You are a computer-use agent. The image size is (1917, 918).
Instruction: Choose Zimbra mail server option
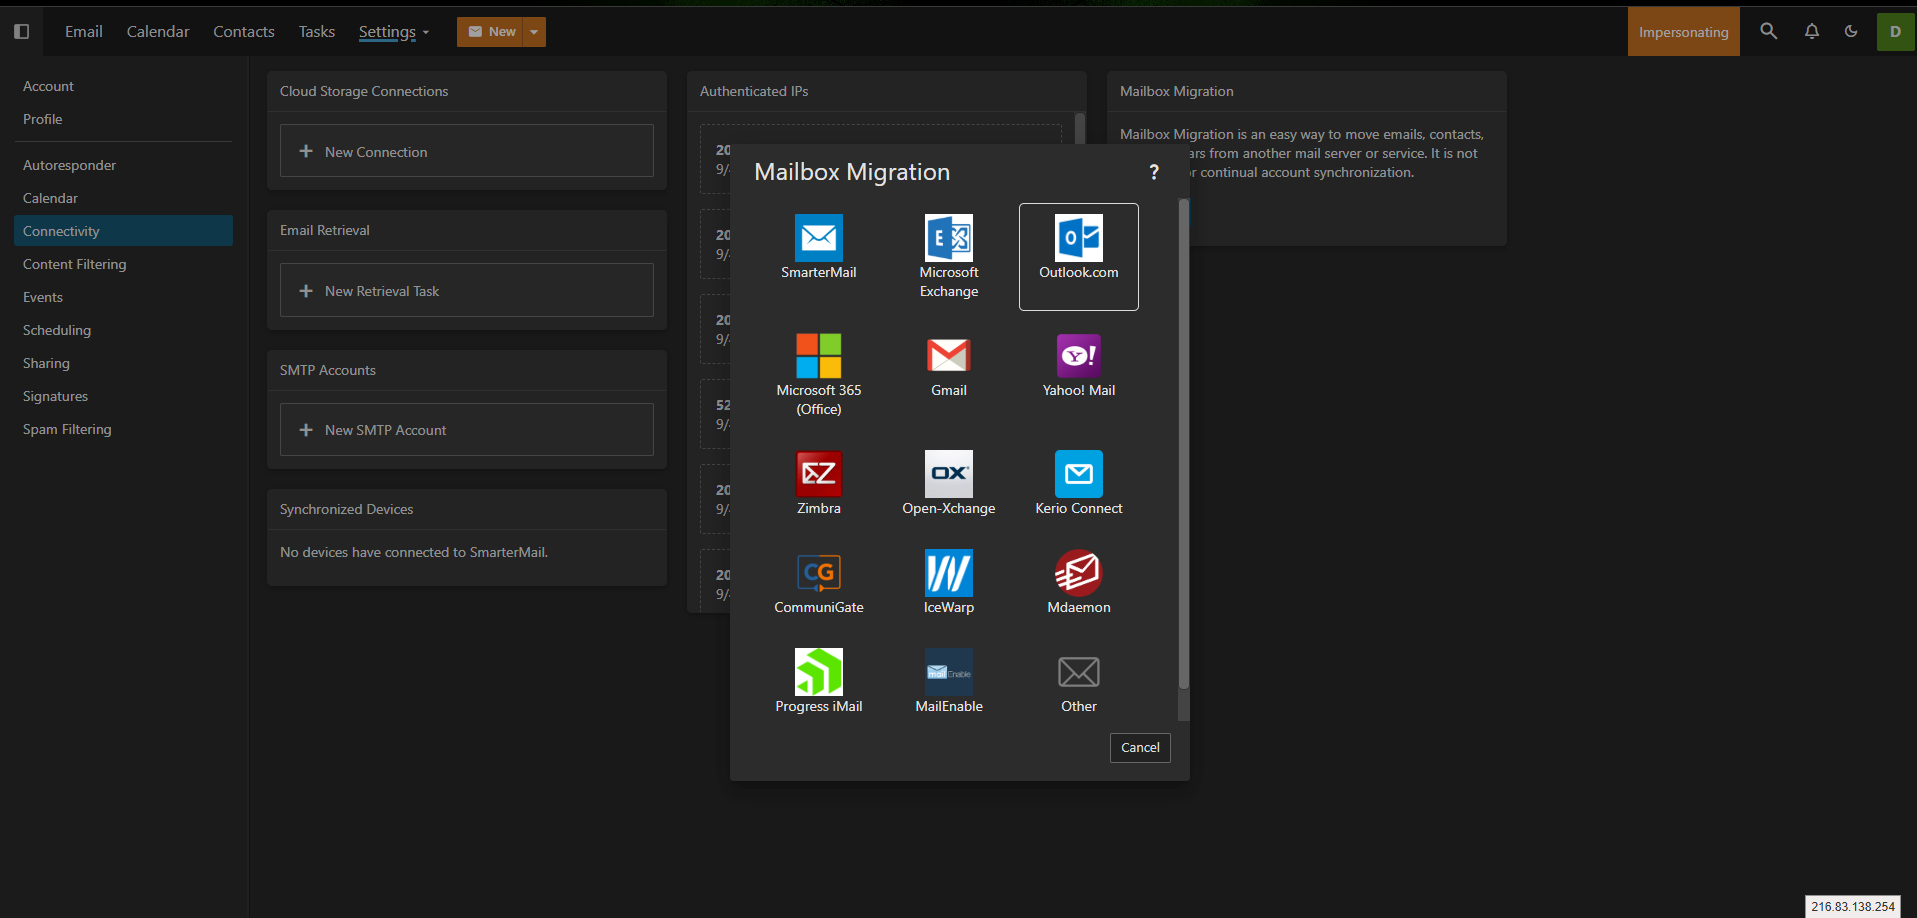click(818, 483)
